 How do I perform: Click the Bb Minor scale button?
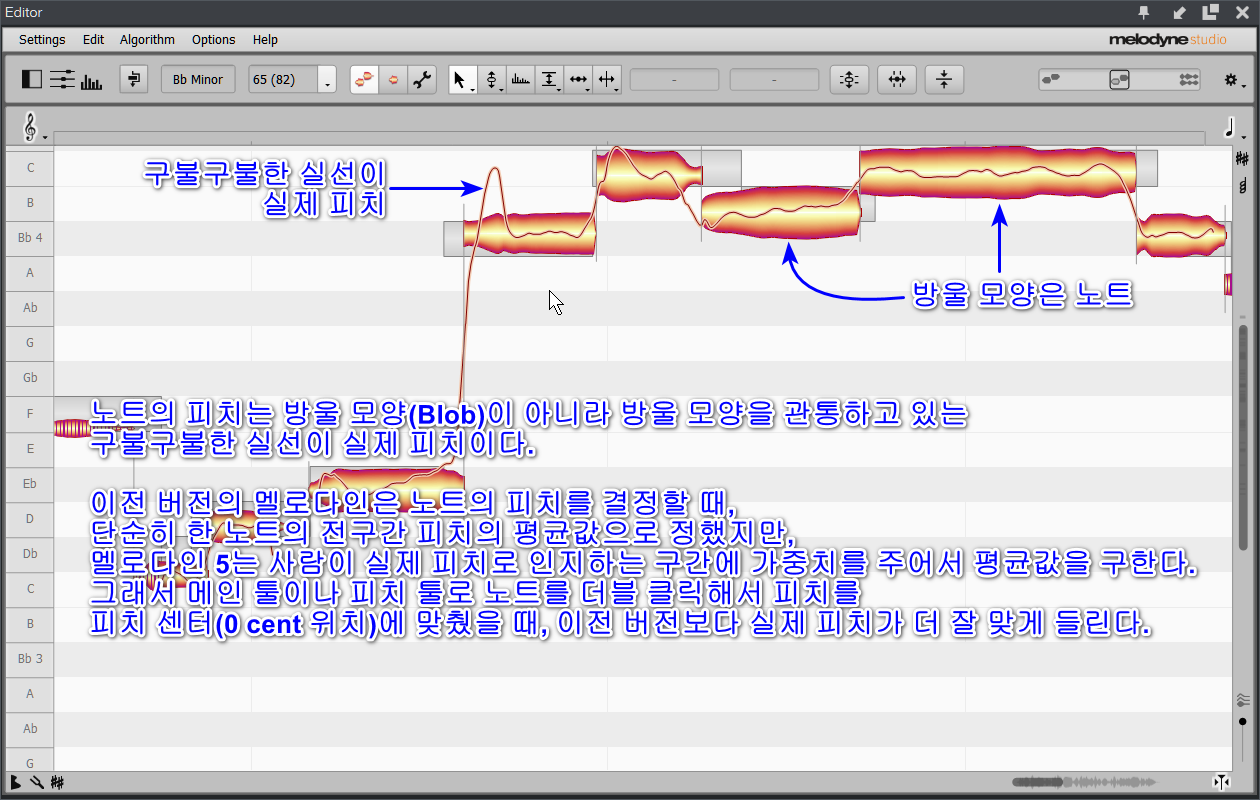198,80
